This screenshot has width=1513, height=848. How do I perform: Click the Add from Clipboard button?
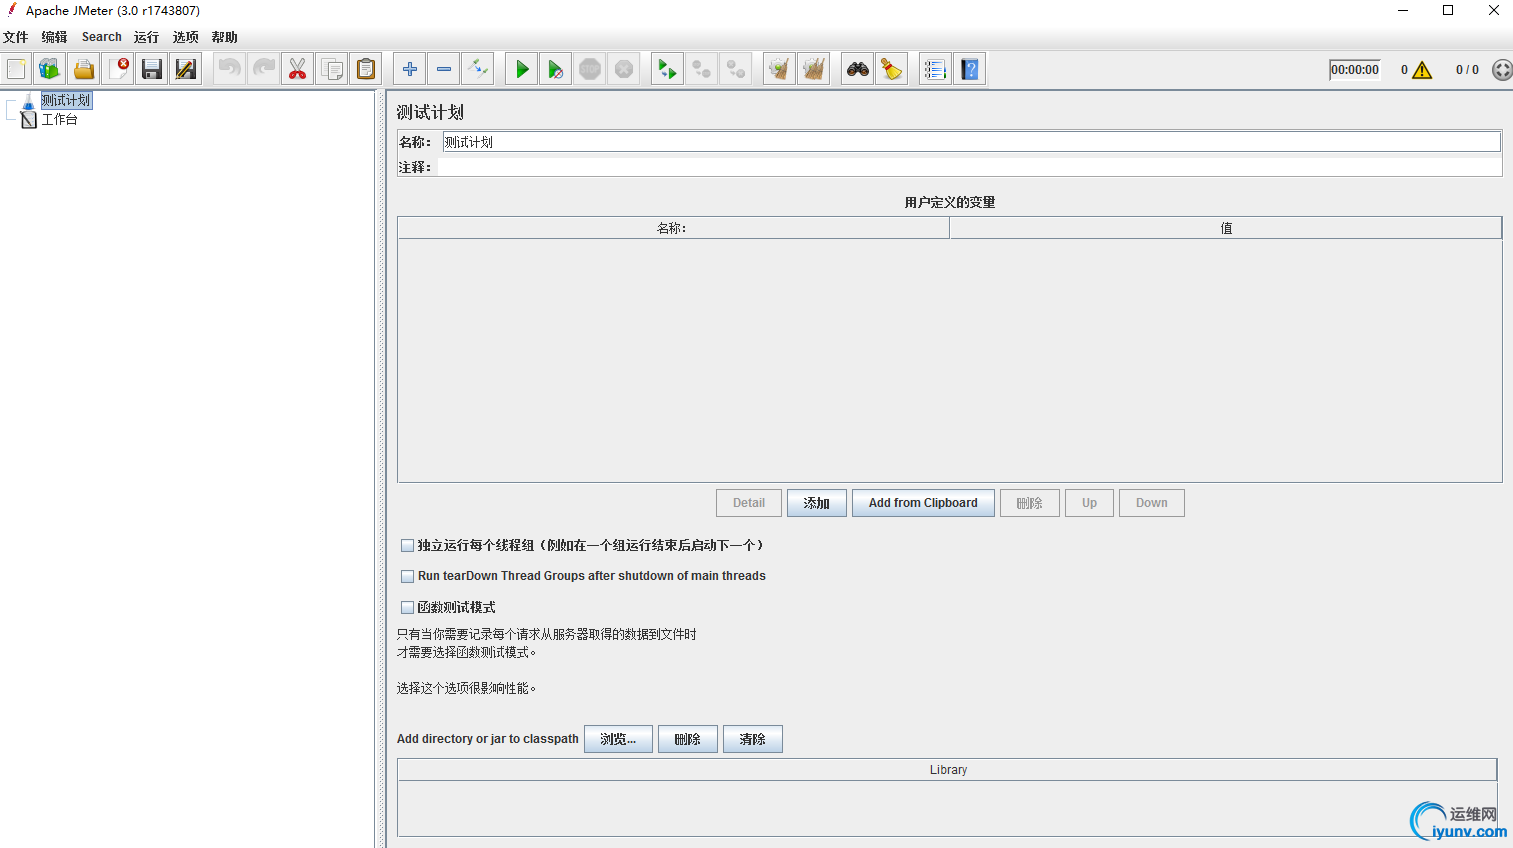923,503
